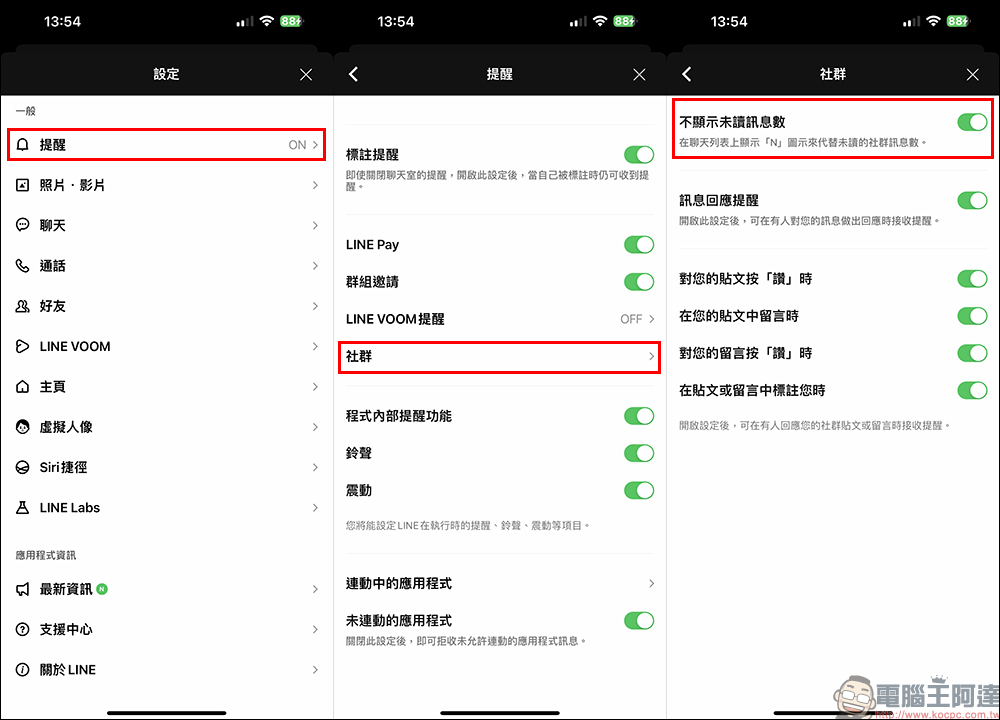Close the 社群 screen with X
The height and width of the screenshot is (720, 1000).
[973, 75]
